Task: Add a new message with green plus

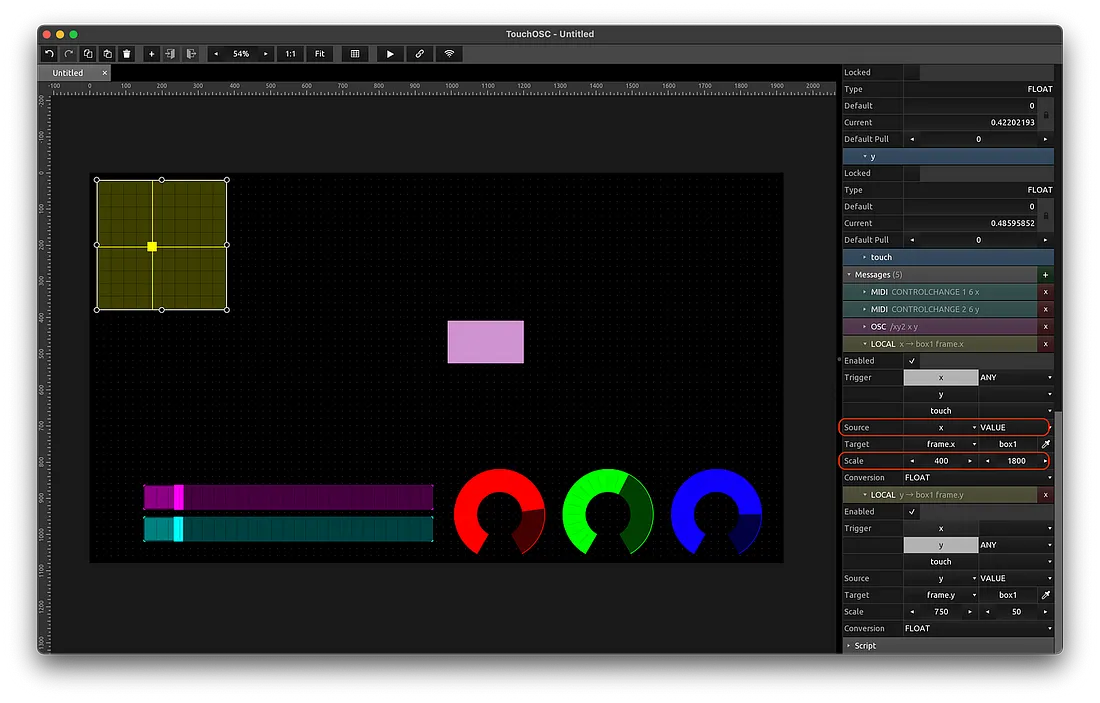Action: point(1046,275)
